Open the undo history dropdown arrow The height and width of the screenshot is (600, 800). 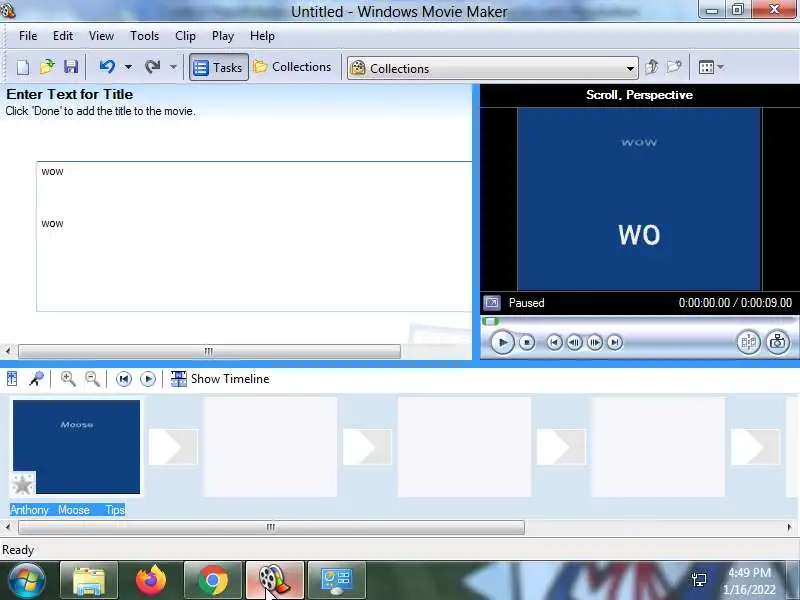click(128, 67)
